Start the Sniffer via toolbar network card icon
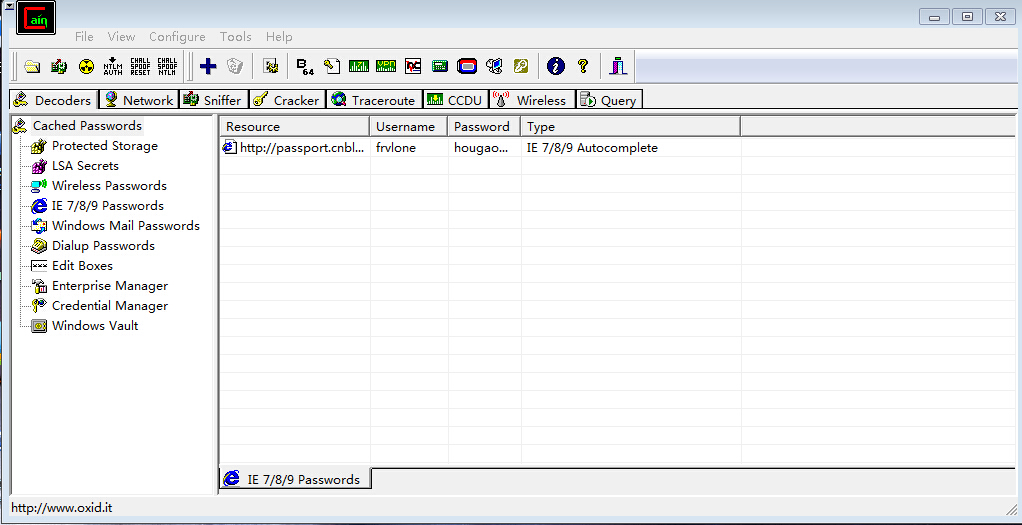 point(59,66)
